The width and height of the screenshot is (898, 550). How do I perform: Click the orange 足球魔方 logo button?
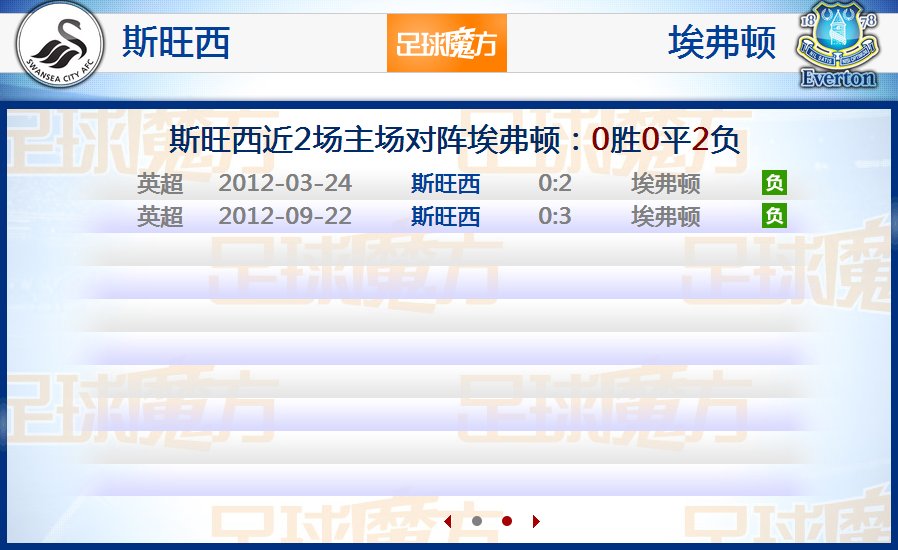tap(447, 43)
